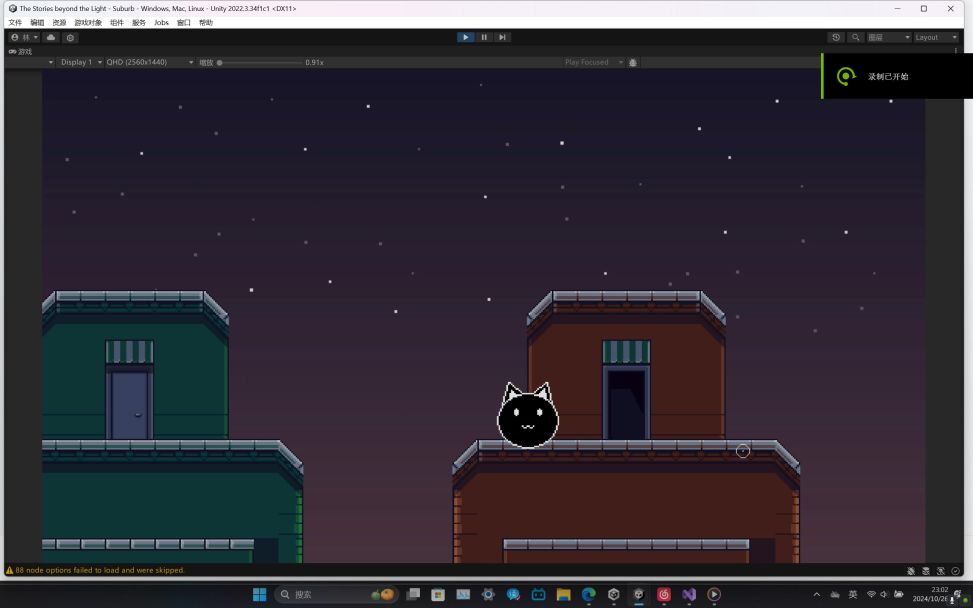Open the Jobs menu
Screen dimensions: 973x608
pos(161,22)
